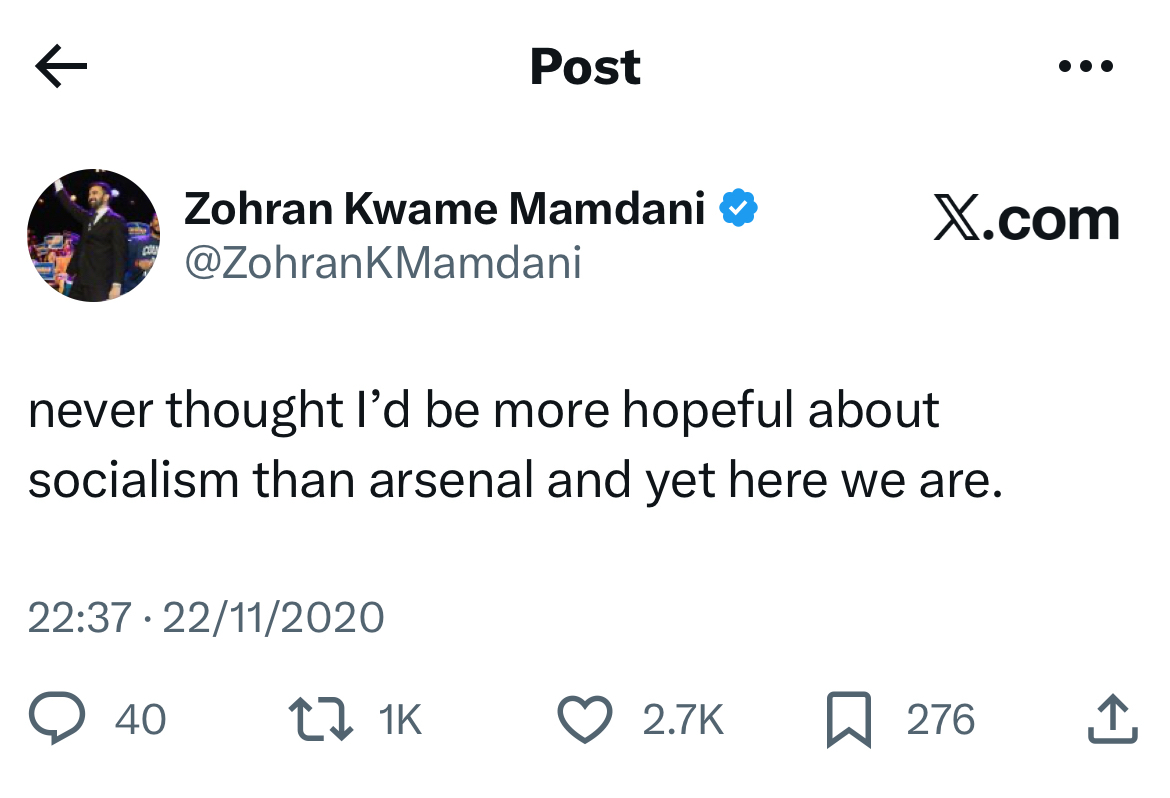Click the 1K reposts count
The image size is (1170, 798).
[x=401, y=720]
